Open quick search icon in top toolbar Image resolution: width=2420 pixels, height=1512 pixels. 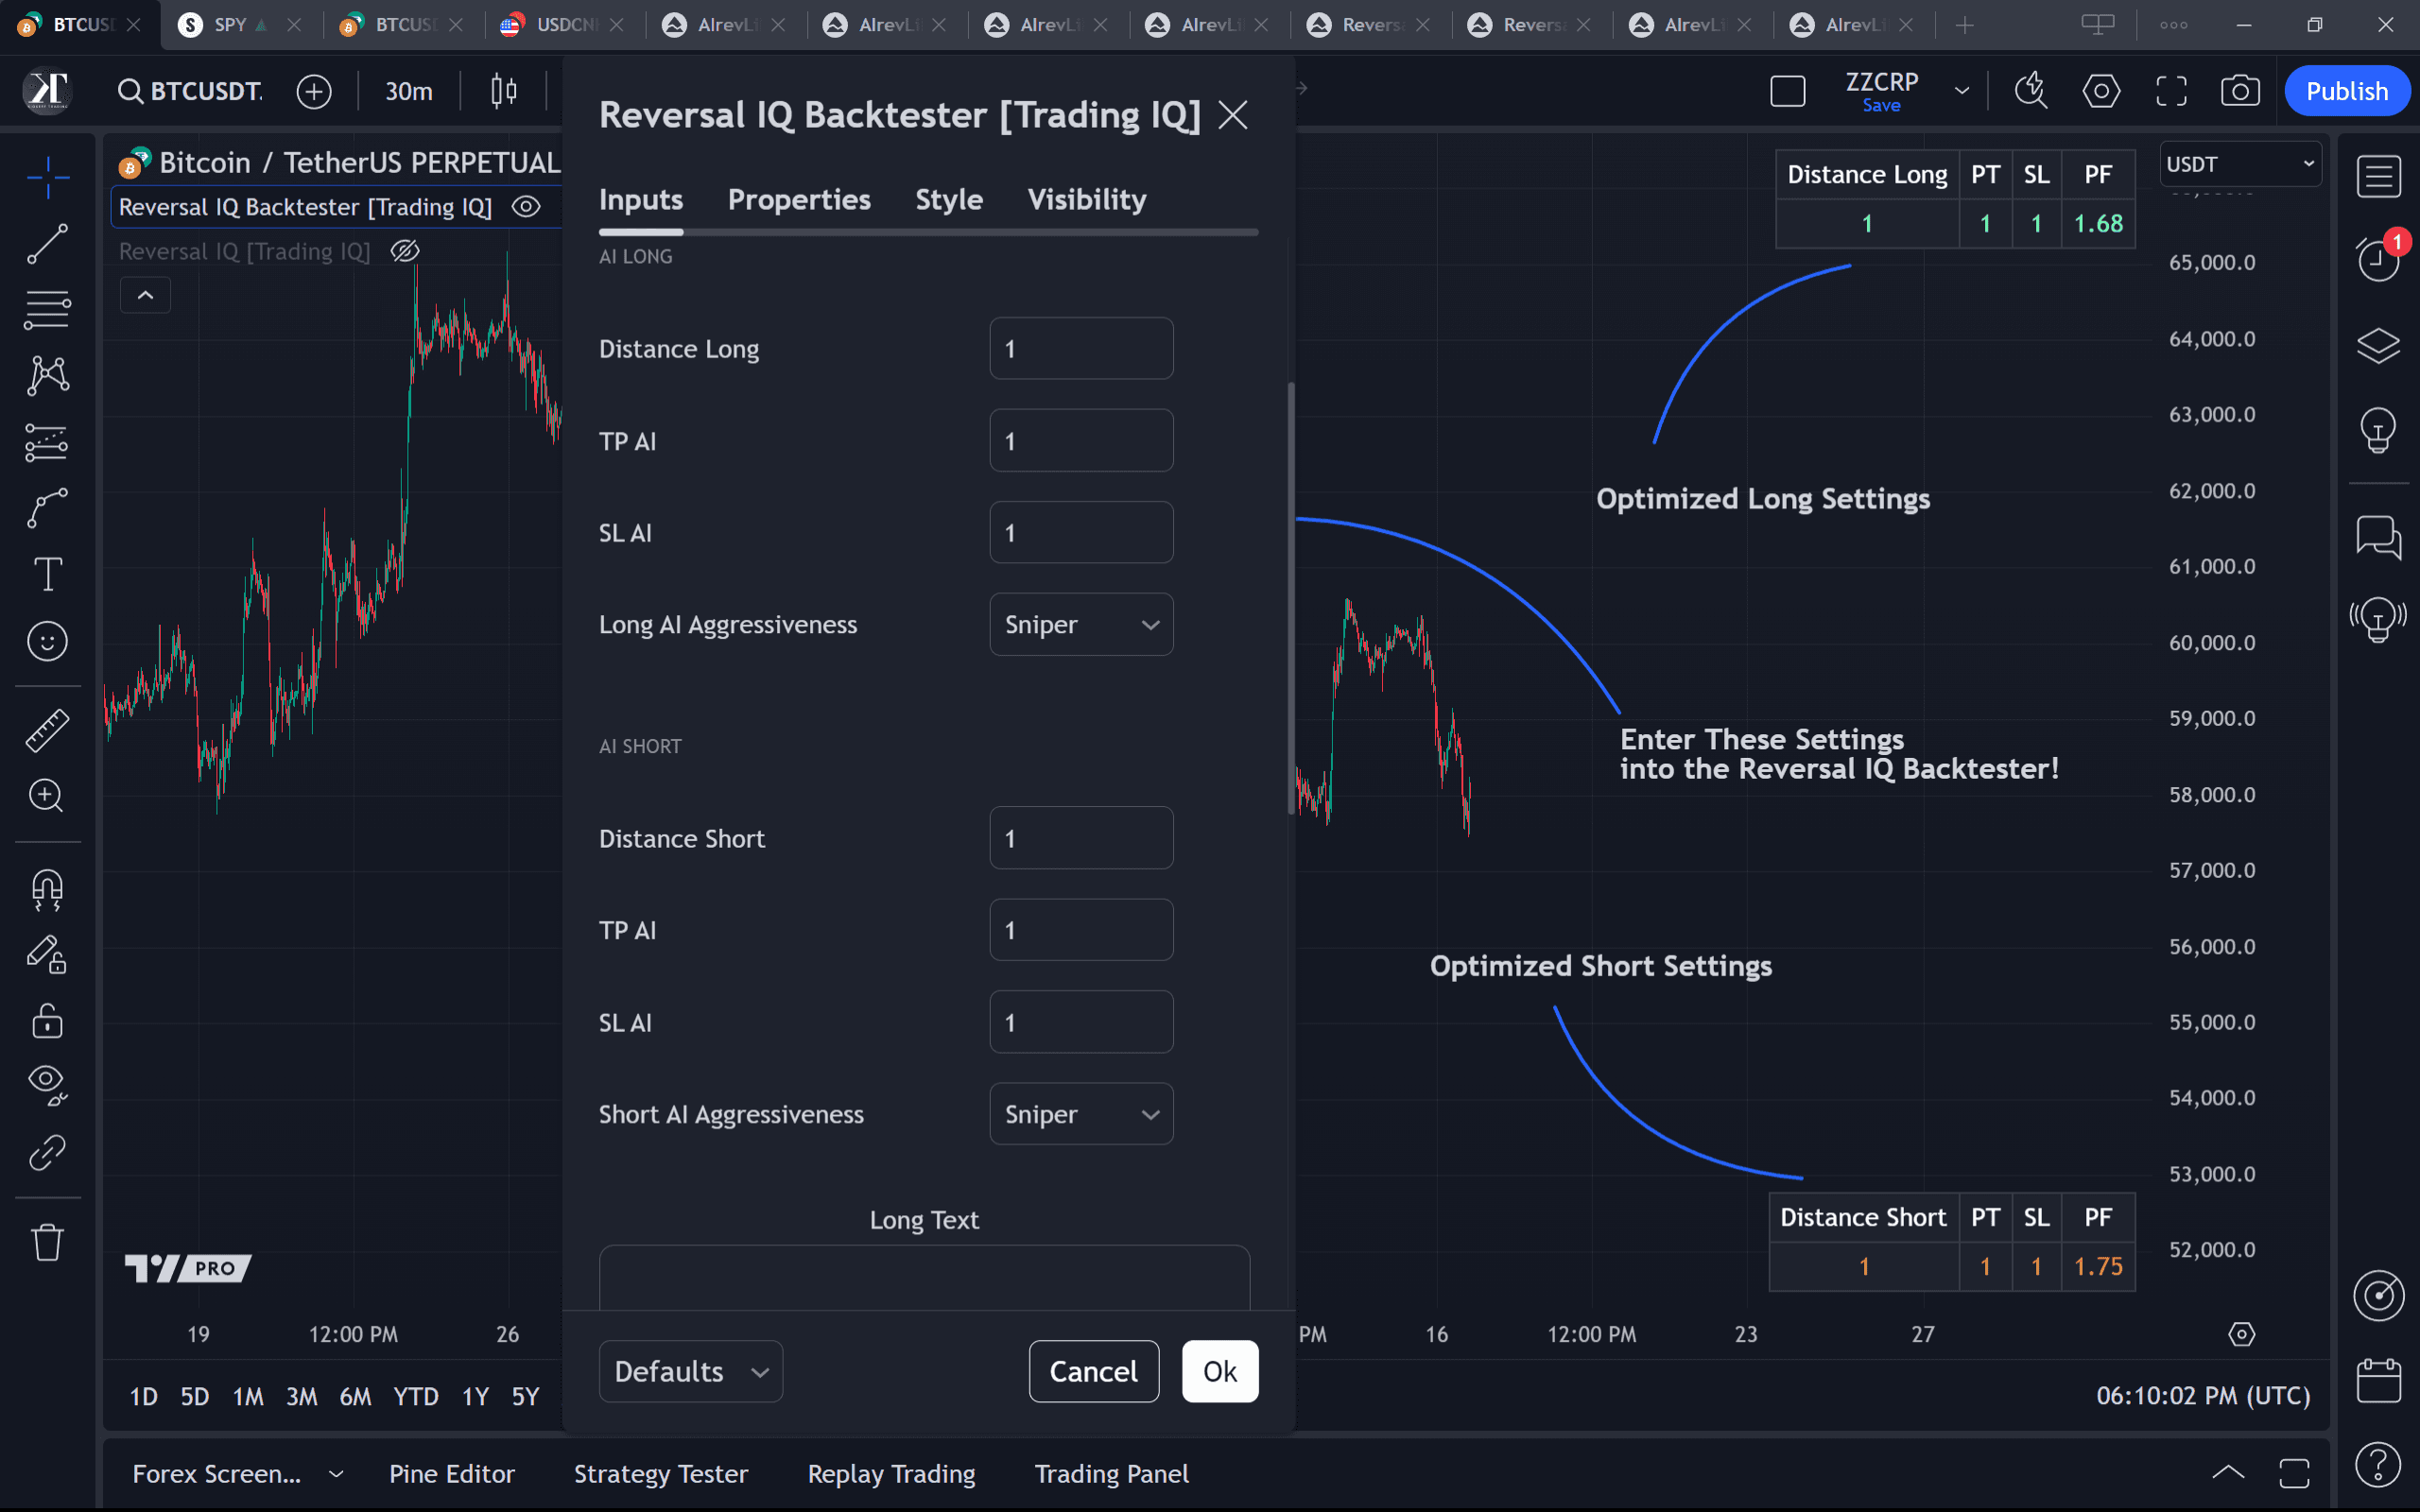click(2030, 91)
